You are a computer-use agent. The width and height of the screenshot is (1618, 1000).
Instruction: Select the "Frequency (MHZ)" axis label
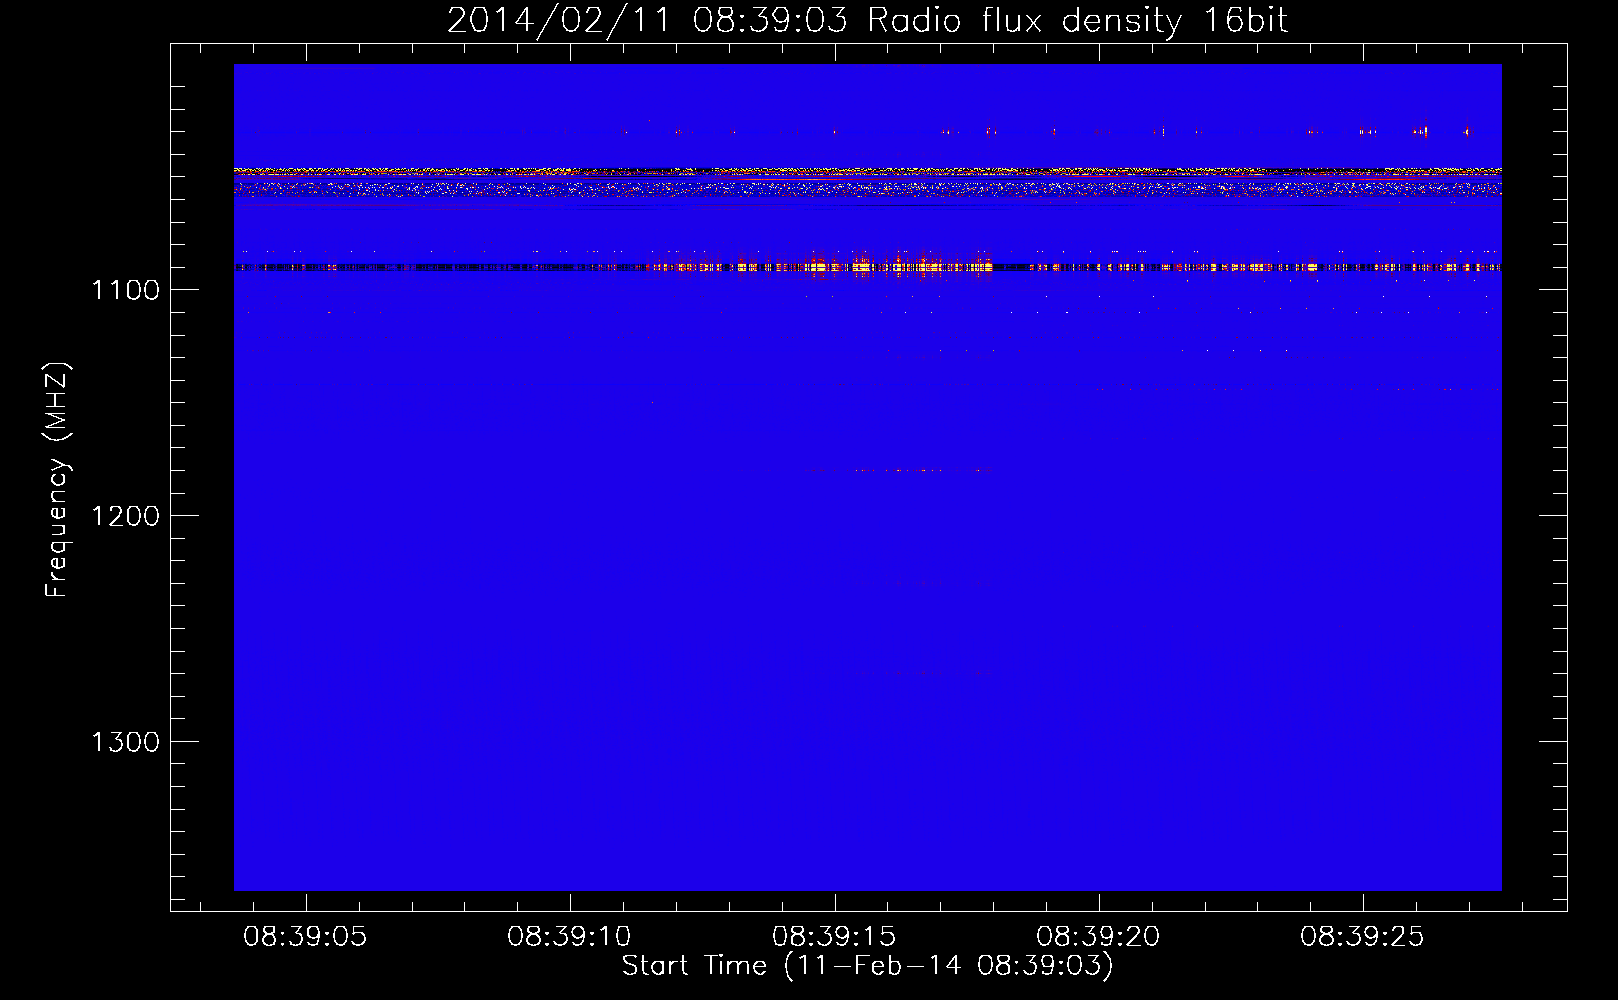coord(57,480)
